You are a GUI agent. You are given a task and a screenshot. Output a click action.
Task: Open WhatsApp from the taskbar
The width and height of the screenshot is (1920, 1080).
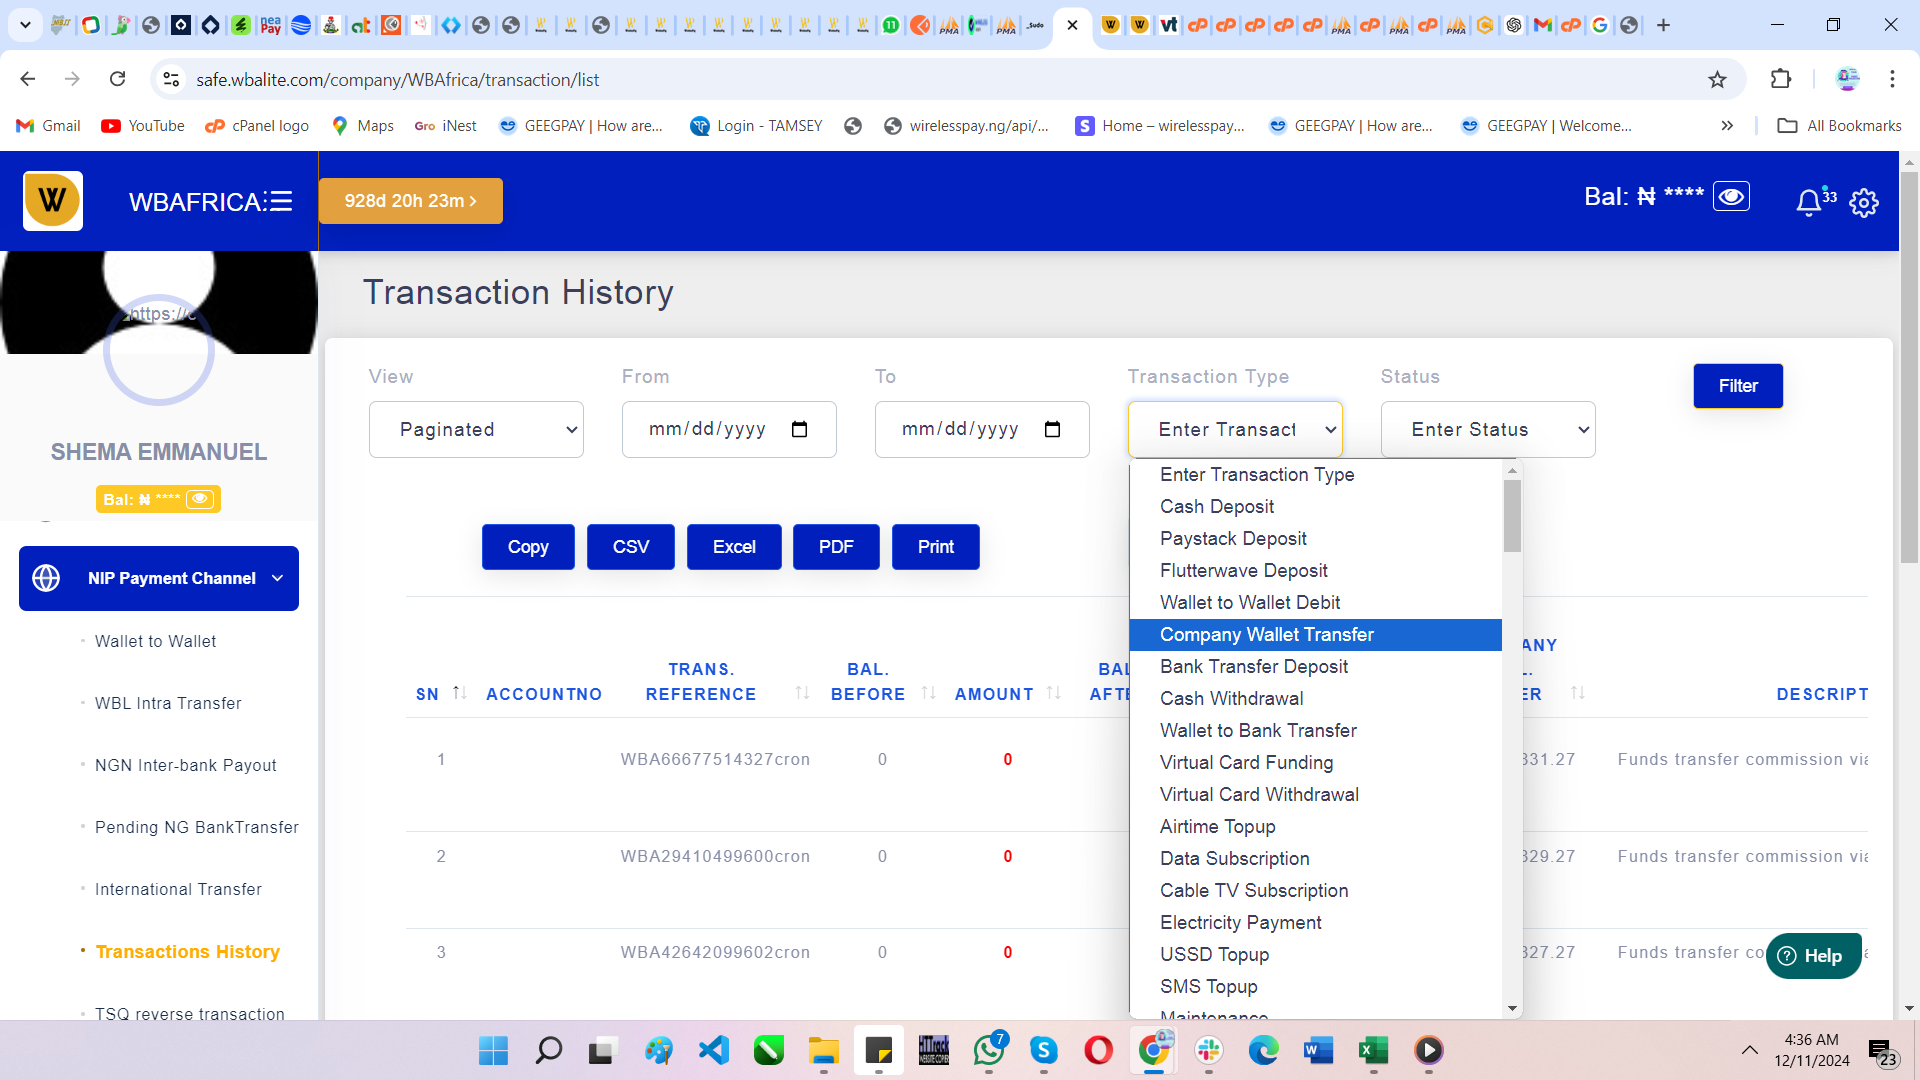click(988, 1050)
